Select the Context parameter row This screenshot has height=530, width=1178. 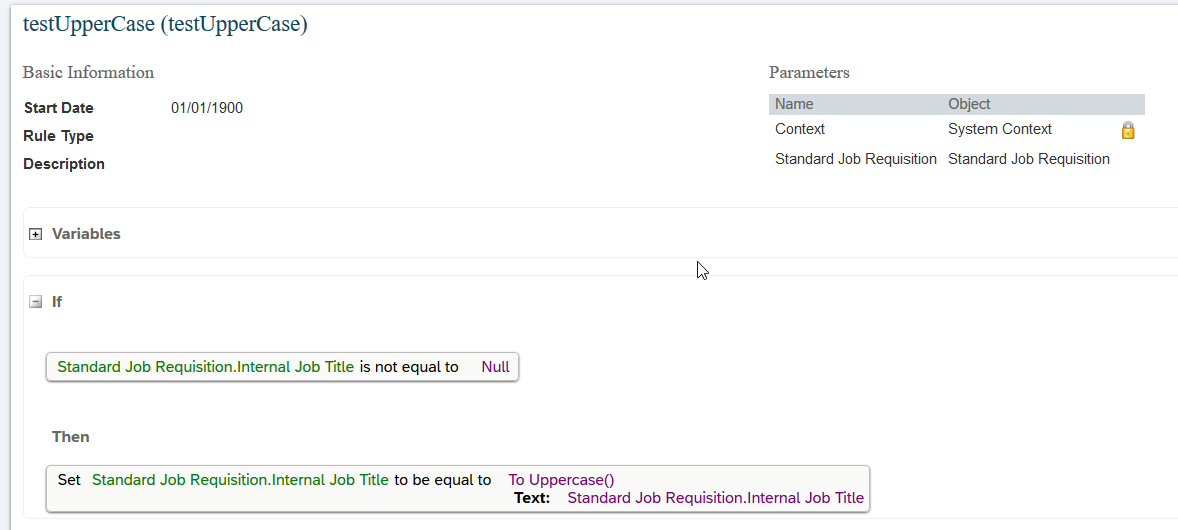click(x=956, y=129)
